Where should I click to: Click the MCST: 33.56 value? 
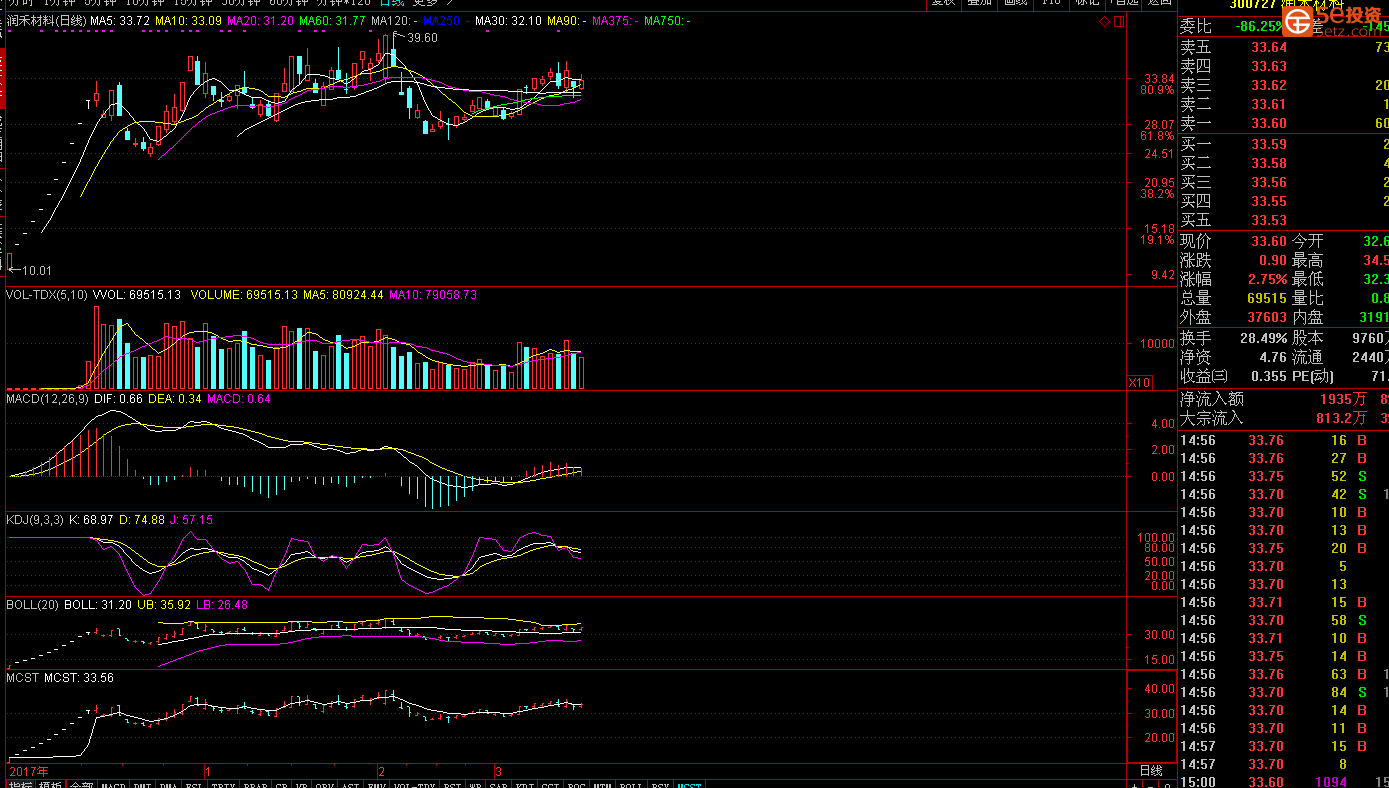coord(79,677)
